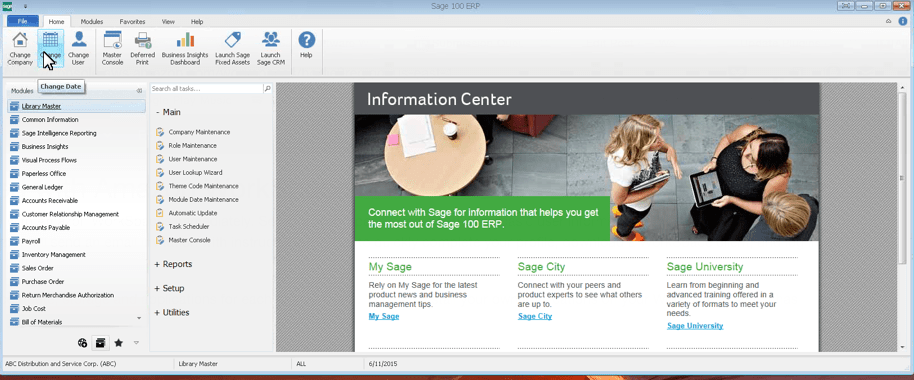Collapse the Modules pane with arrow icon
914x380 pixels.
pyautogui.click(x=139, y=90)
